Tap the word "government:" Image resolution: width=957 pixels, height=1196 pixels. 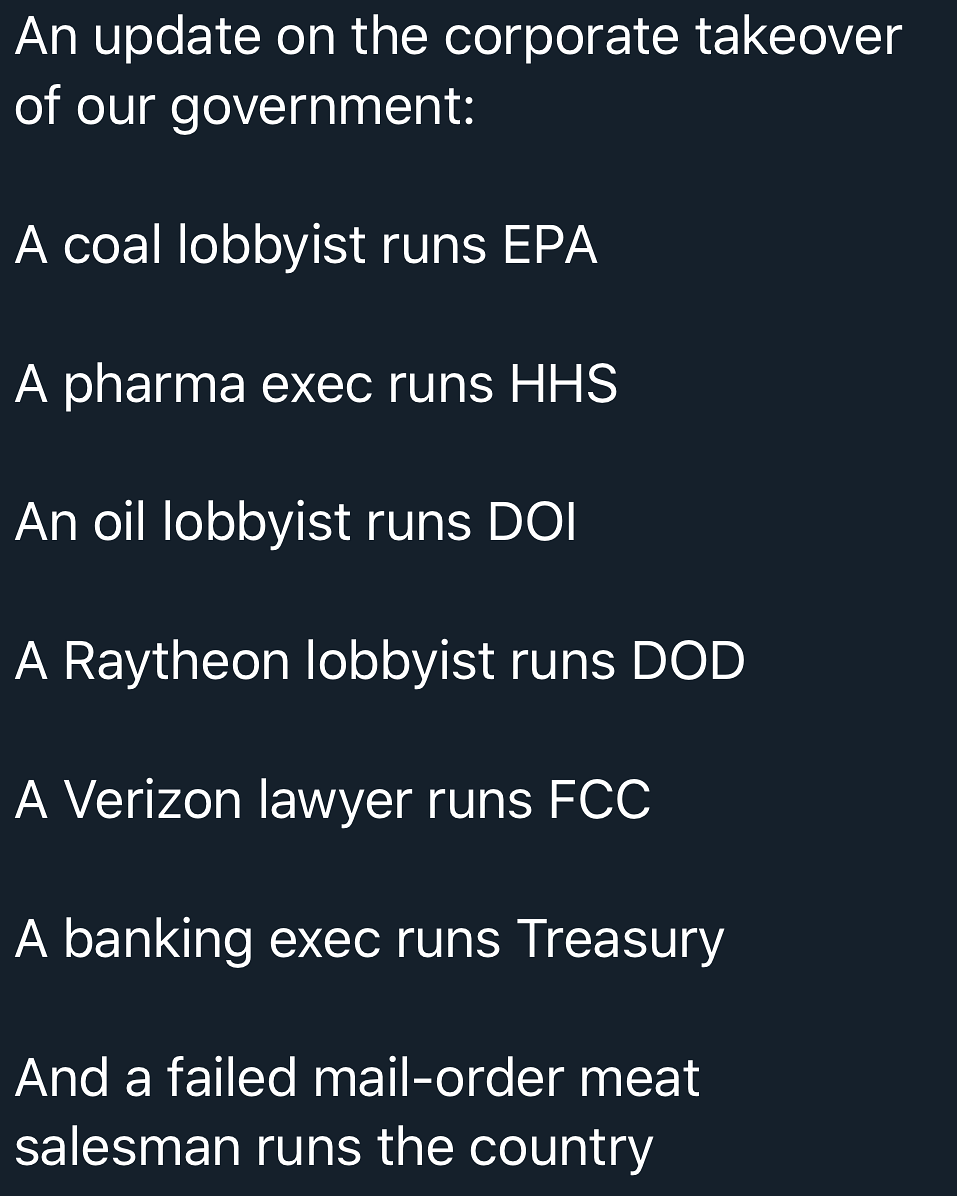click(x=322, y=108)
